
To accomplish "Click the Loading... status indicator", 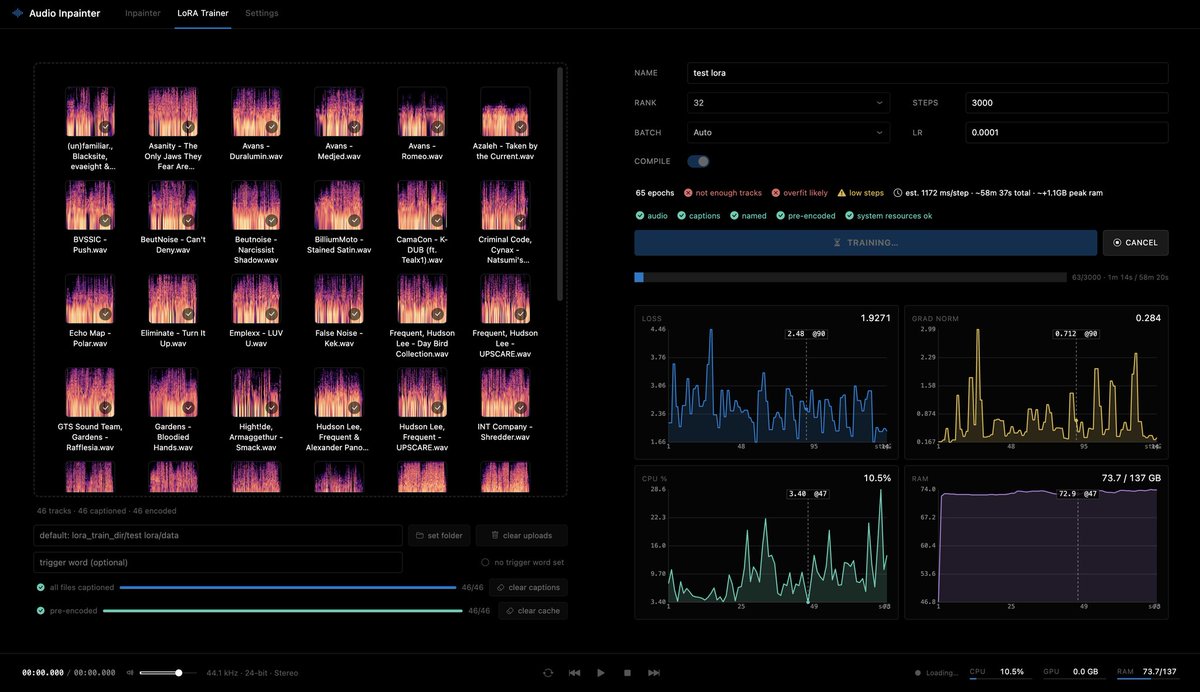I will point(936,673).
